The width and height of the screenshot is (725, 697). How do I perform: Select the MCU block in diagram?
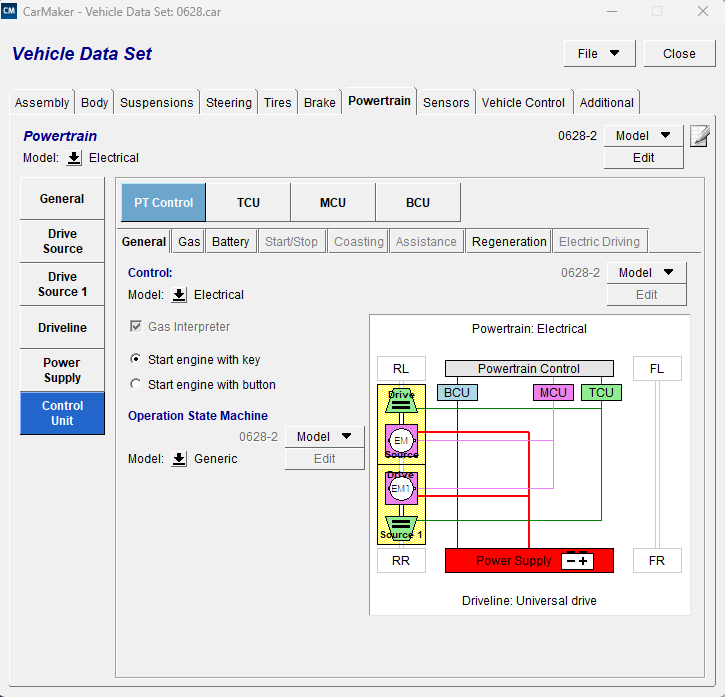click(553, 393)
